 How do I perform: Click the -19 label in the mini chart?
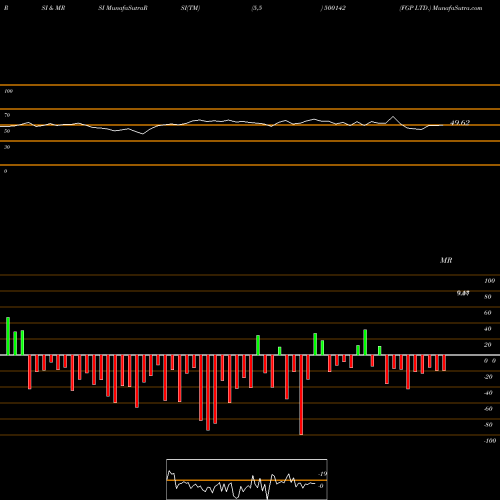[323, 474]
